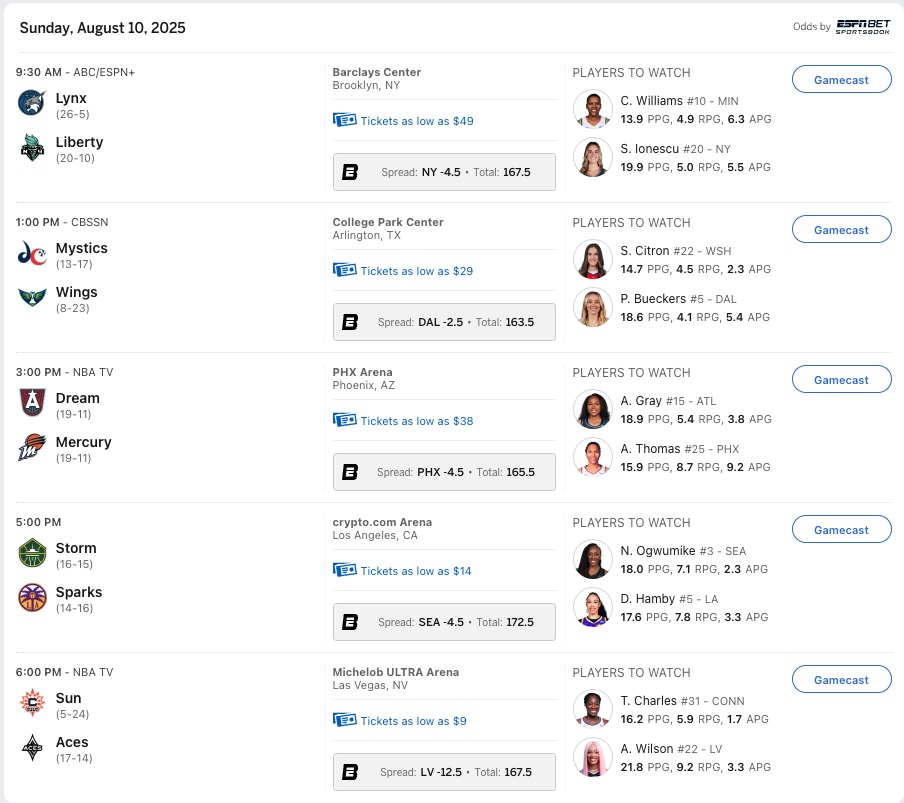Screen dimensions: 904x803
Task: Click the Atlanta Dream logo
Action: coord(32,404)
